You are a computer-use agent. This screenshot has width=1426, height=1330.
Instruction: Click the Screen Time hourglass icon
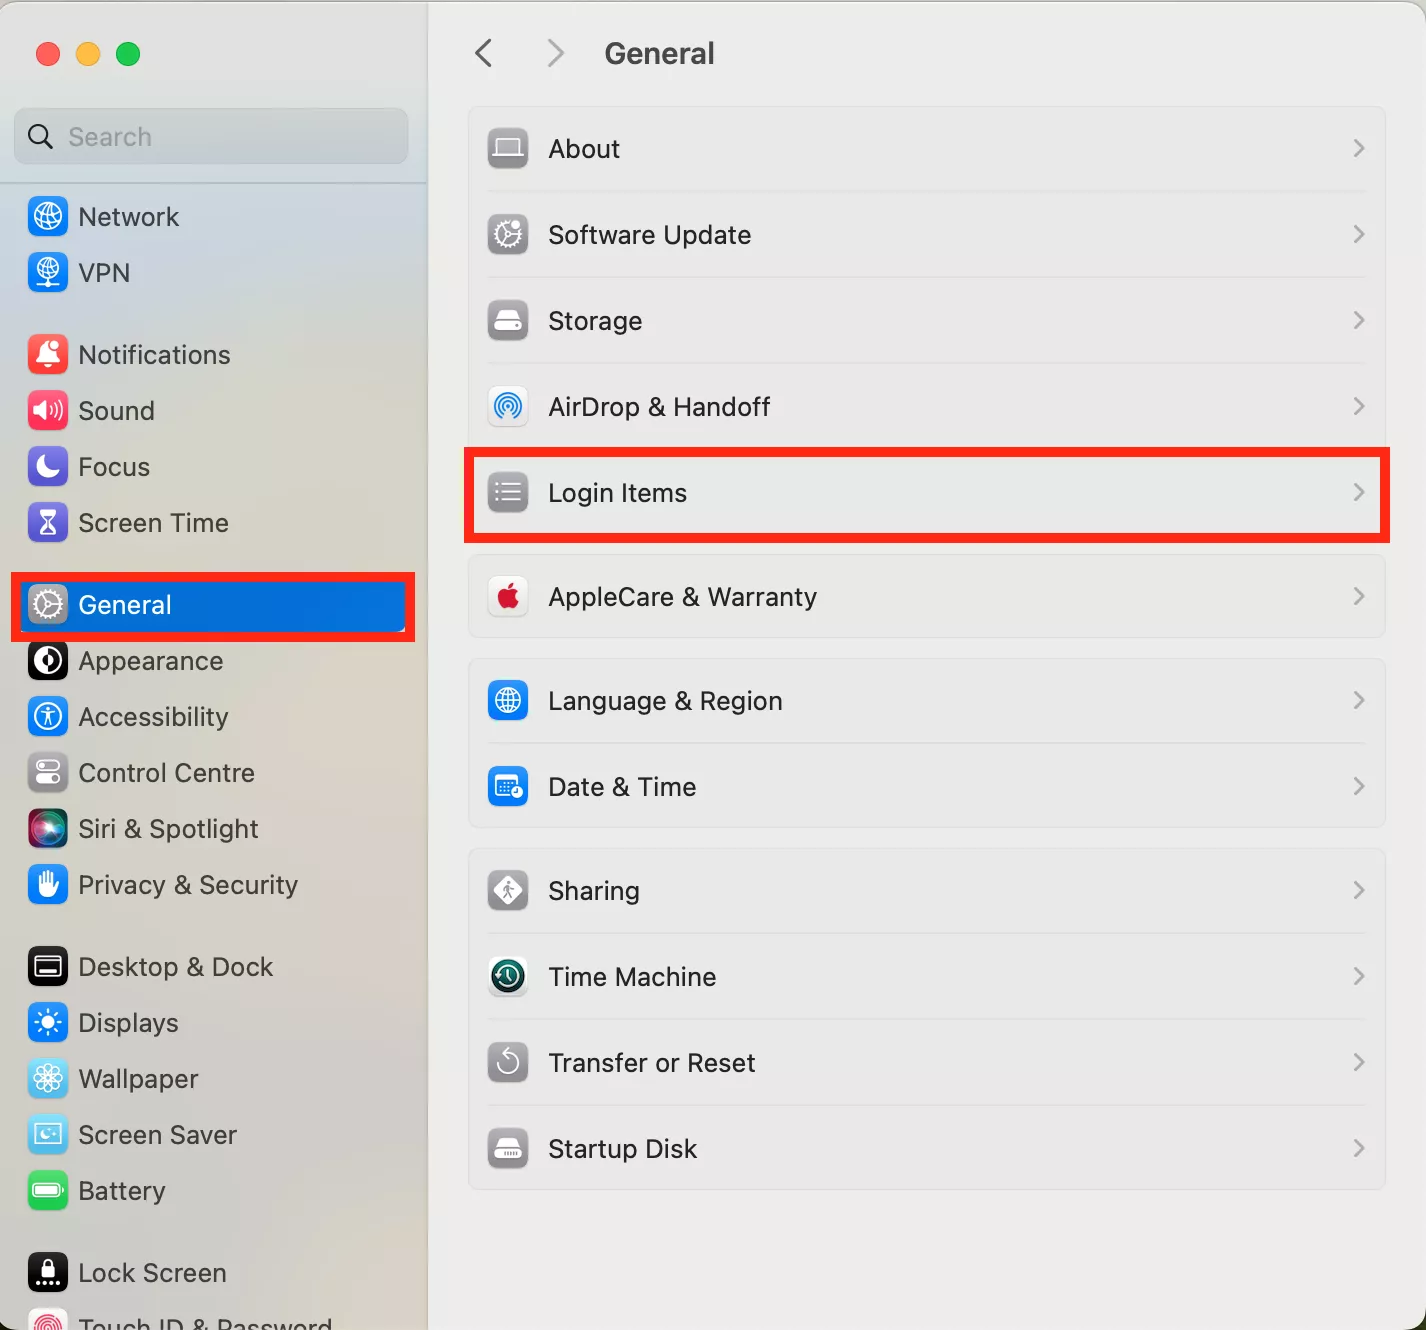click(48, 523)
